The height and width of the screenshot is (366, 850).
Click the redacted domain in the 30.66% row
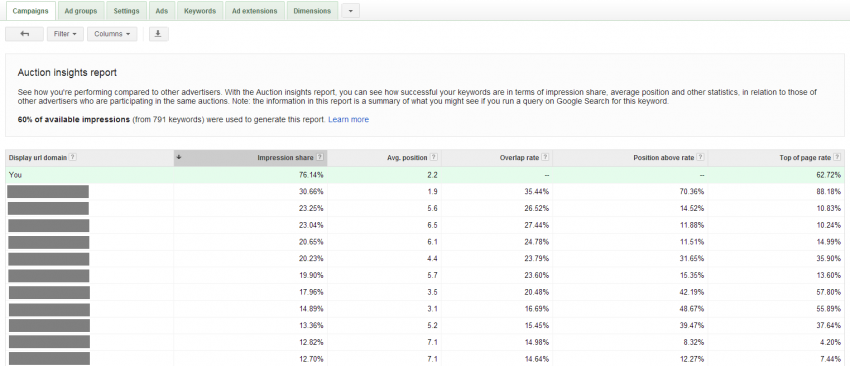pyautogui.click(x=48, y=192)
